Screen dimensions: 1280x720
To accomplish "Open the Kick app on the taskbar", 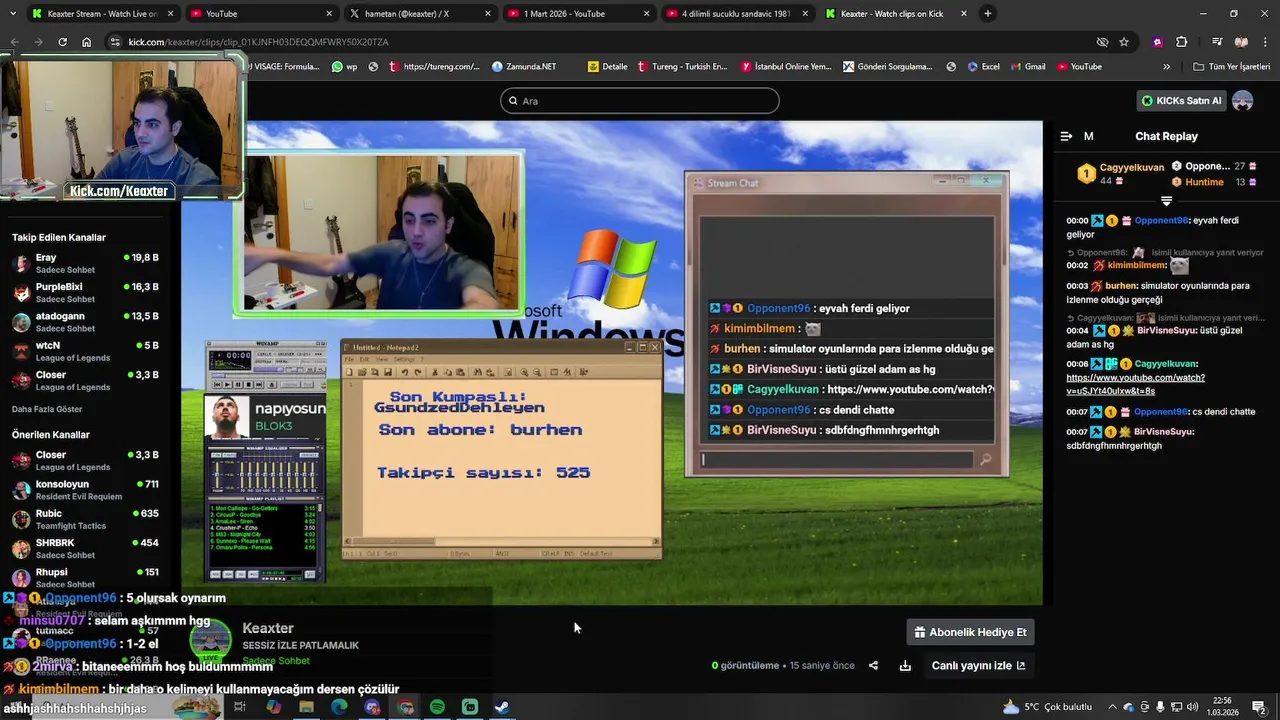I will (470, 707).
